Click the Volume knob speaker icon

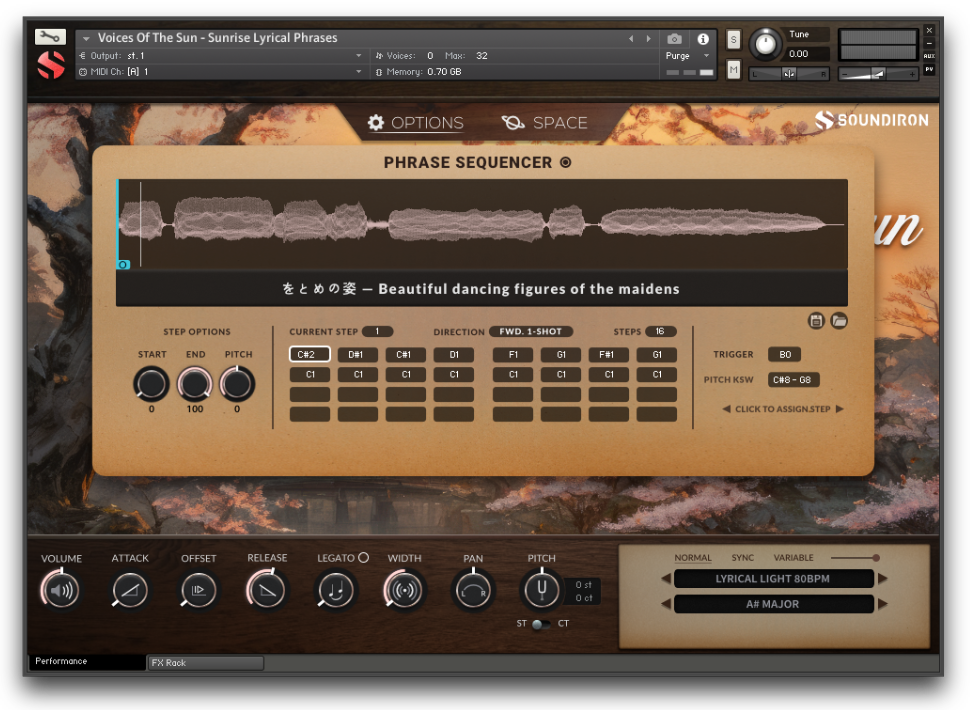61,591
